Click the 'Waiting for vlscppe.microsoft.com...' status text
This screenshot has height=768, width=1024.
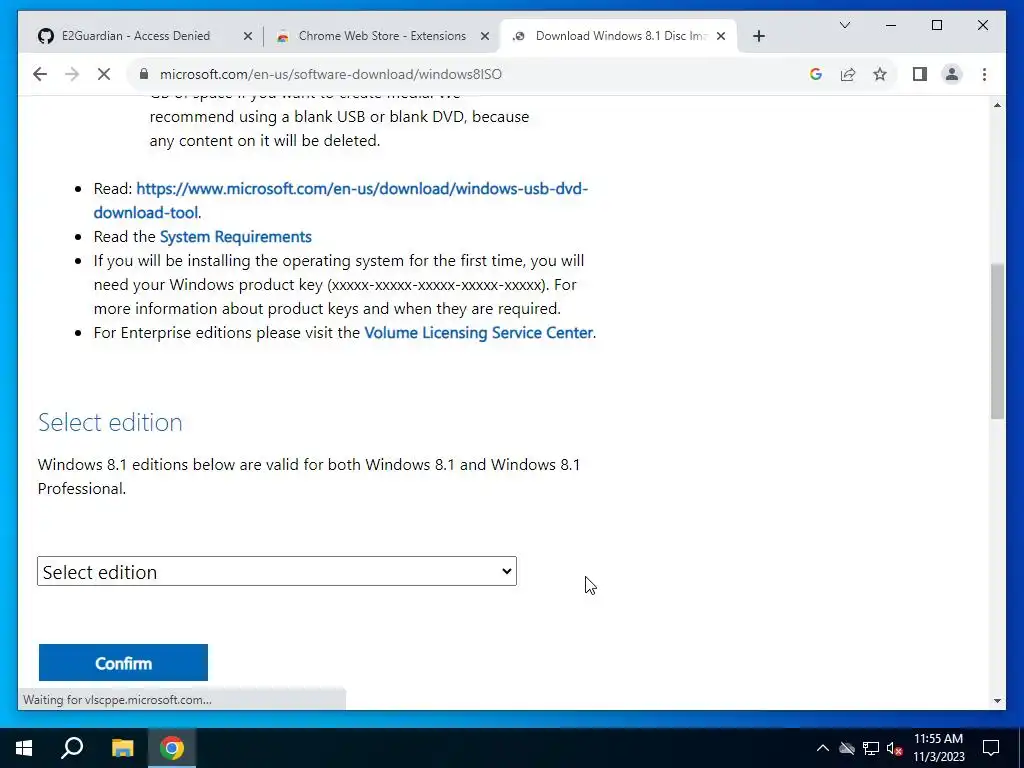(118, 699)
